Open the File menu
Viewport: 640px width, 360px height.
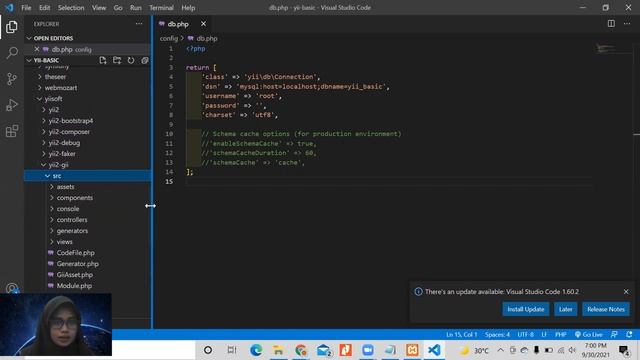click(26, 8)
